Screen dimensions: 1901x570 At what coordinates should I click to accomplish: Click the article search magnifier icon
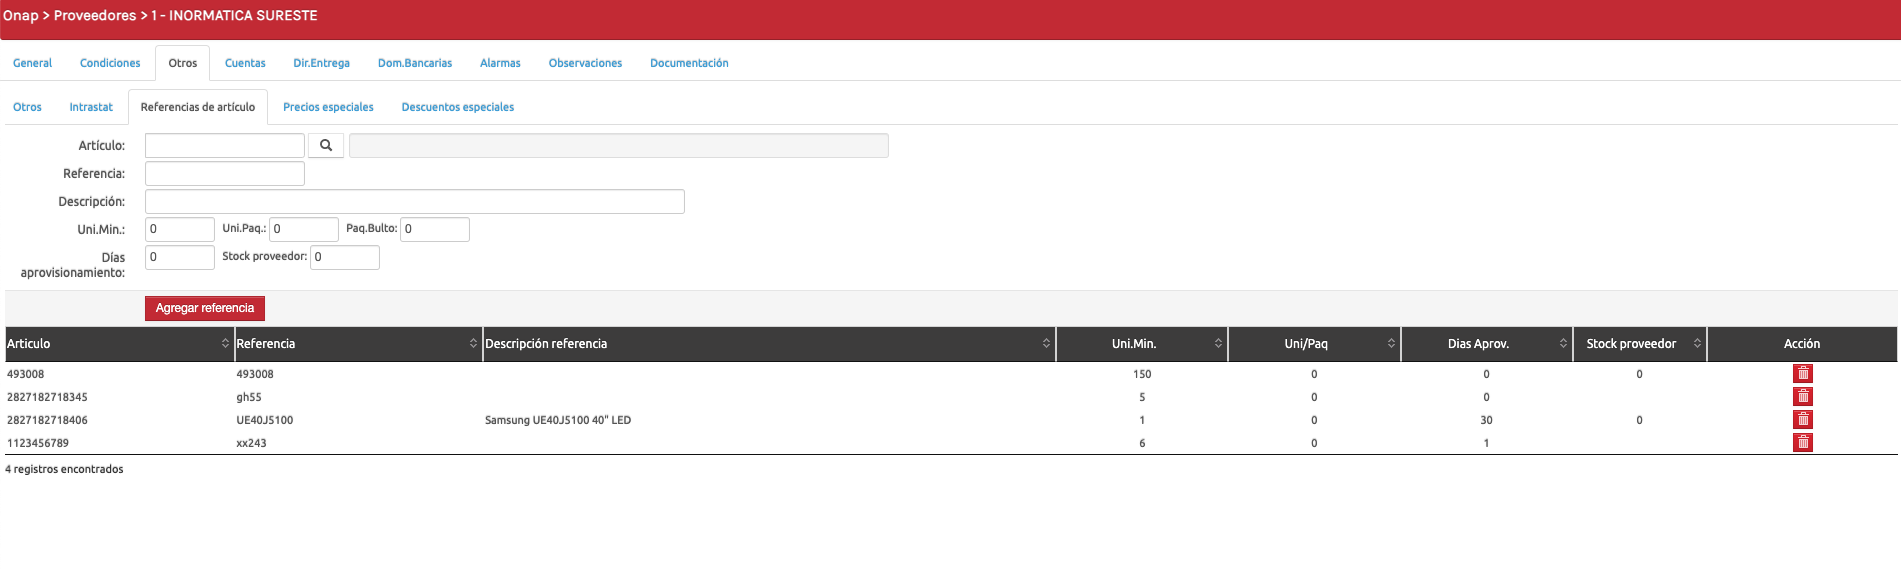click(x=326, y=146)
